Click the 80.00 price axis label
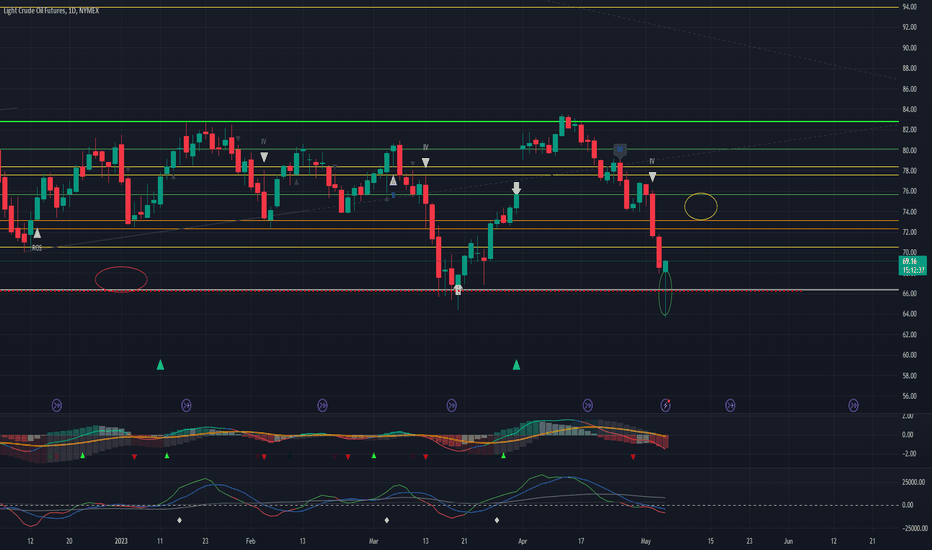The height and width of the screenshot is (550, 932). point(909,150)
